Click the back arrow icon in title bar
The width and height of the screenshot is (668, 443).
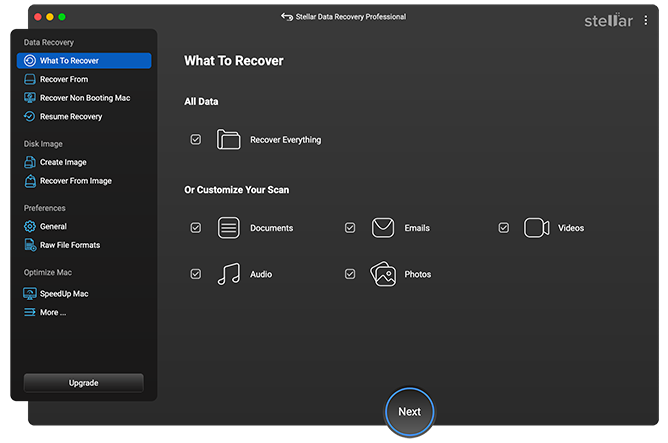(287, 17)
